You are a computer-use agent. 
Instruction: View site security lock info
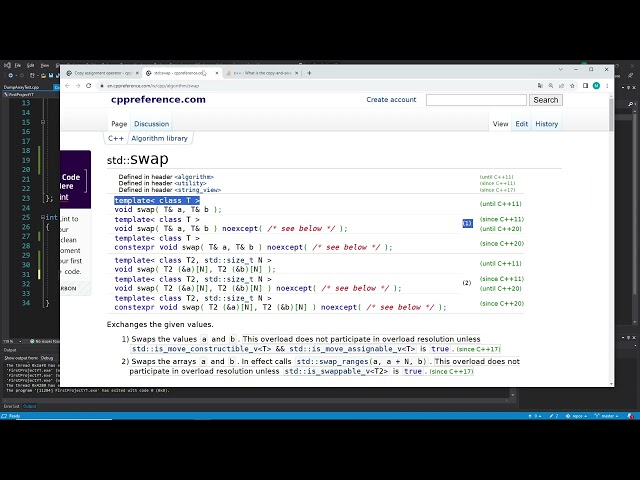(x=102, y=86)
